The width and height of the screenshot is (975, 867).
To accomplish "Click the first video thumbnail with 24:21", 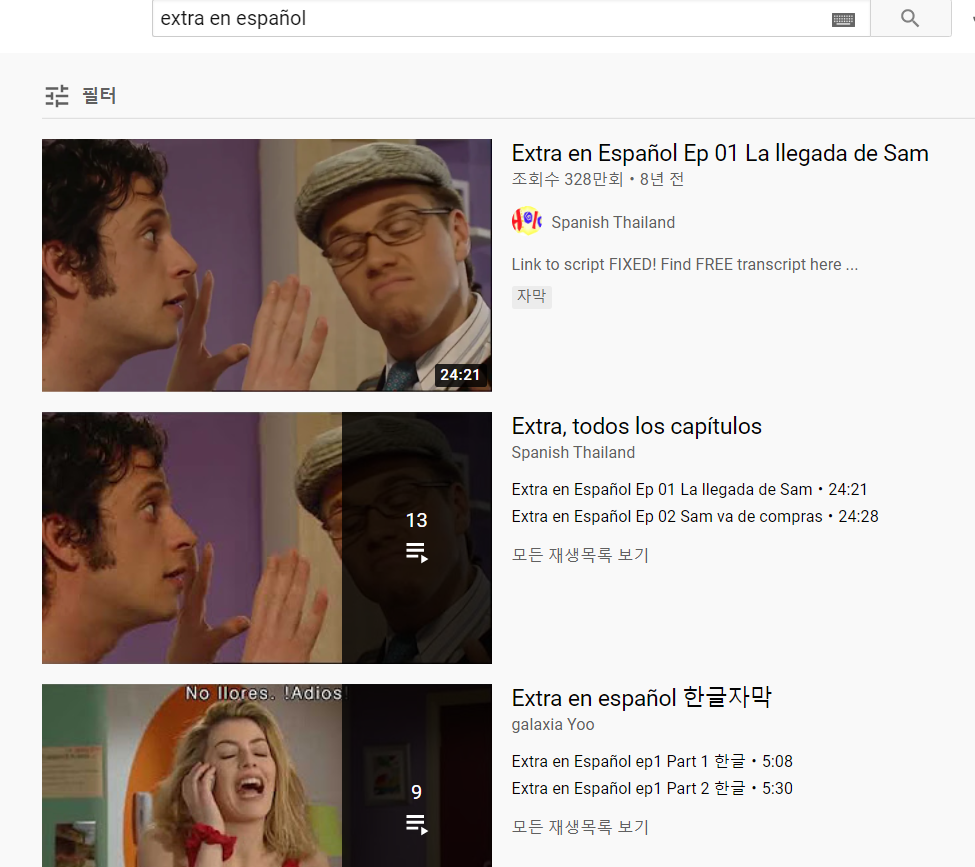I will pyautogui.click(x=267, y=265).
